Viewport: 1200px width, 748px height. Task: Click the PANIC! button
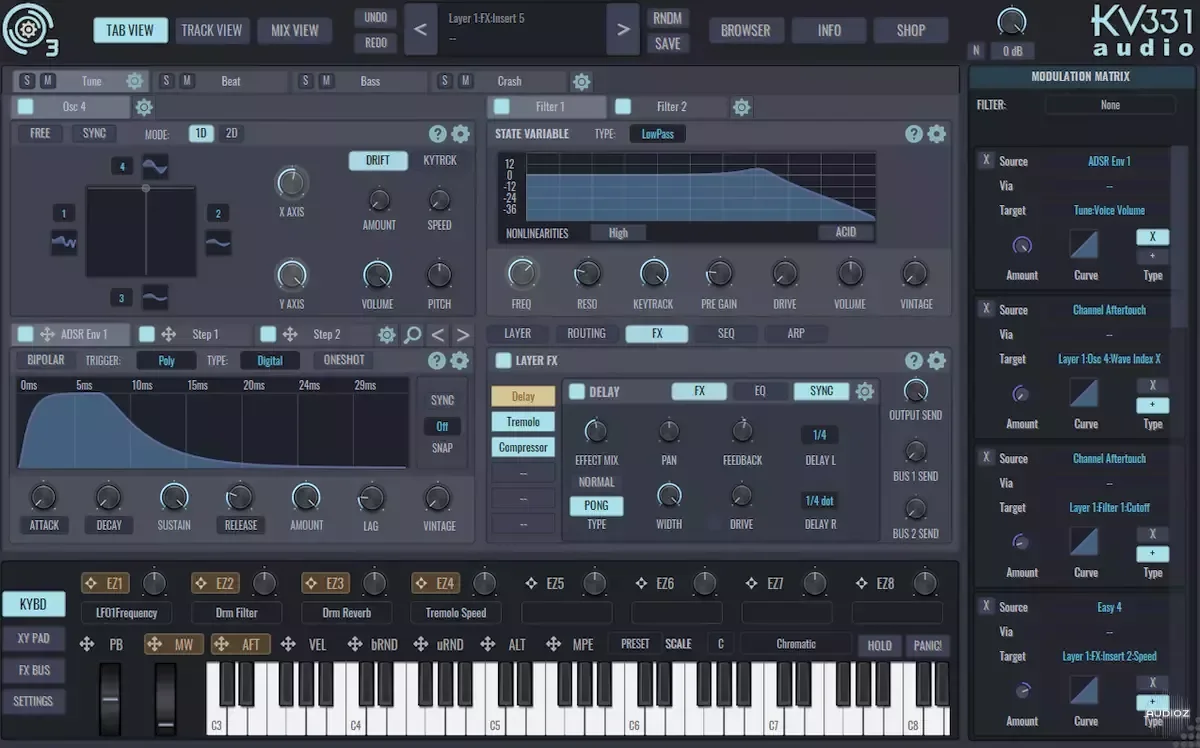[928, 645]
